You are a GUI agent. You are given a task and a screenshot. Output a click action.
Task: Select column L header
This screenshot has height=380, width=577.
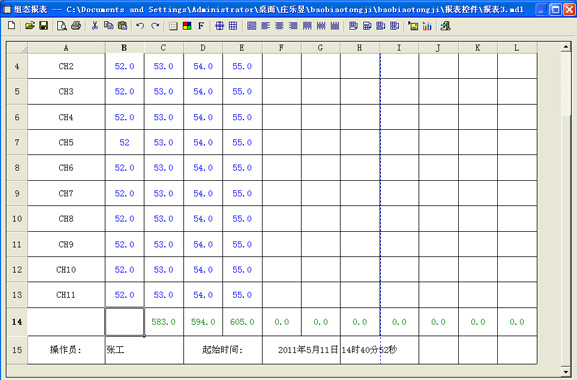coord(517,48)
